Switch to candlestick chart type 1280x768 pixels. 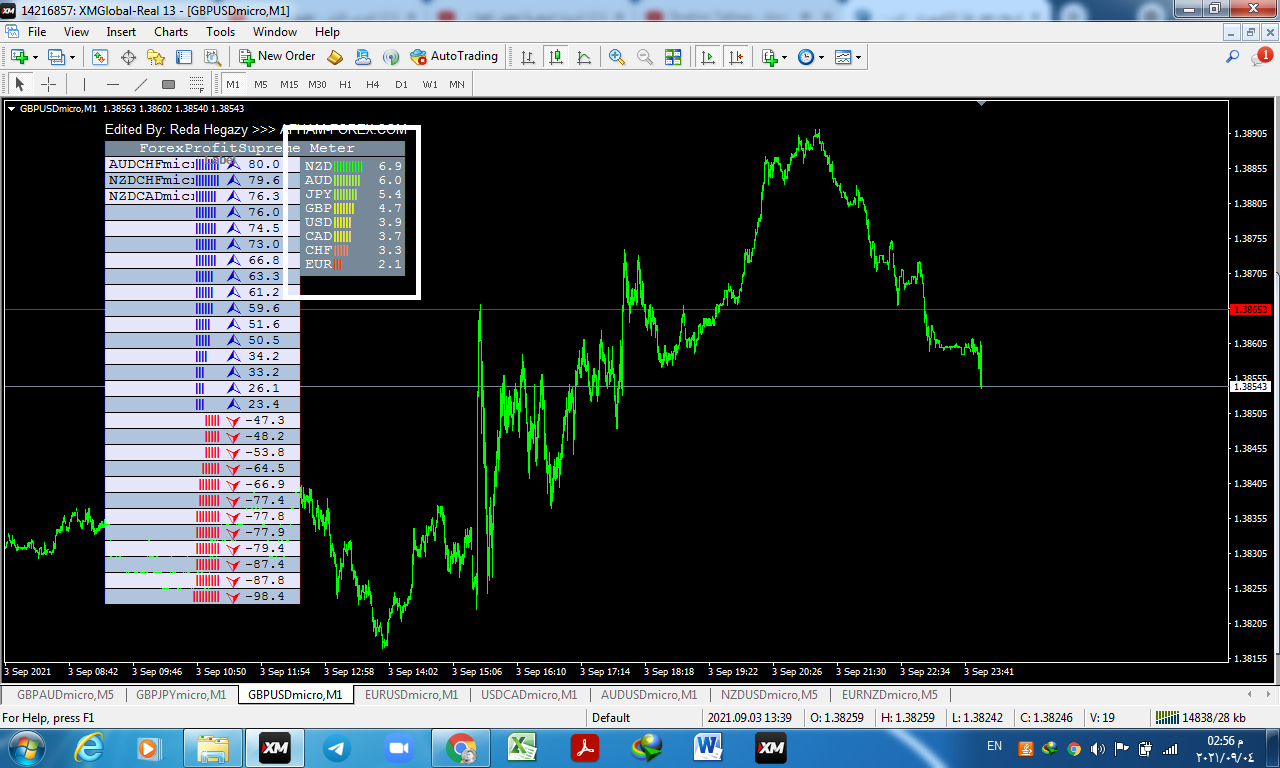(556, 57)
